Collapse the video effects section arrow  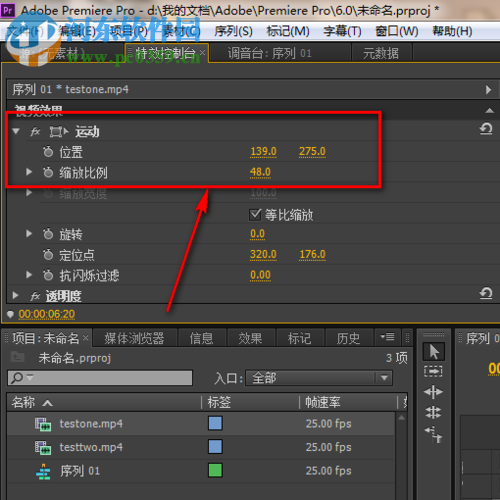(x=489, y=111)
